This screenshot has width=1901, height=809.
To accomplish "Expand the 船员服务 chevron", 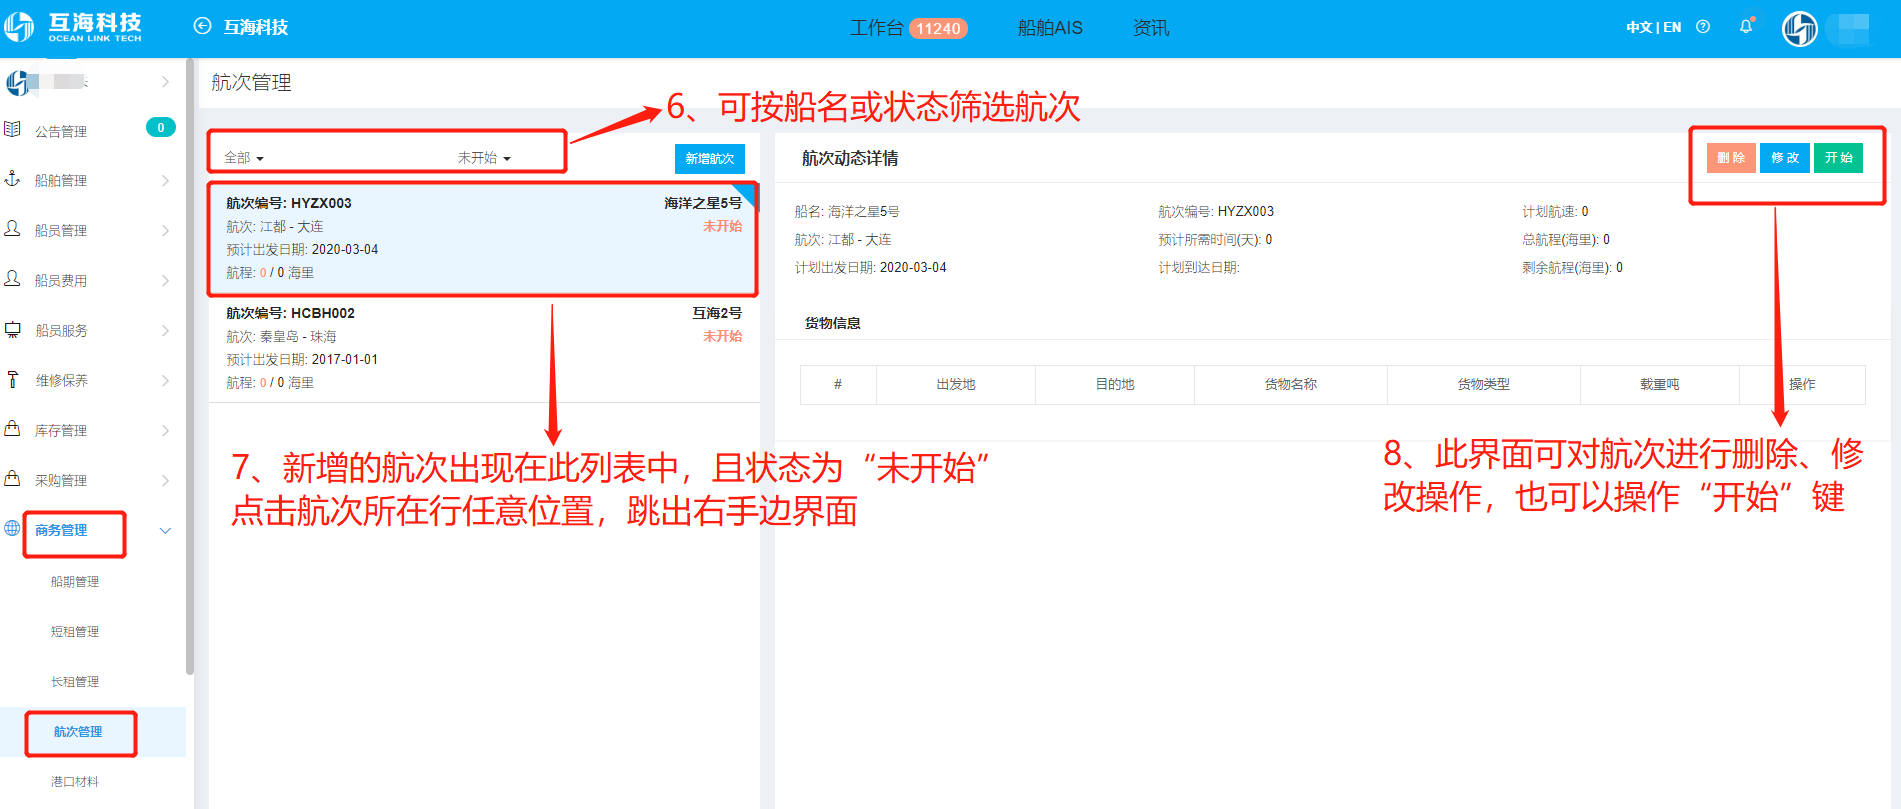I will tap(166, 330).
